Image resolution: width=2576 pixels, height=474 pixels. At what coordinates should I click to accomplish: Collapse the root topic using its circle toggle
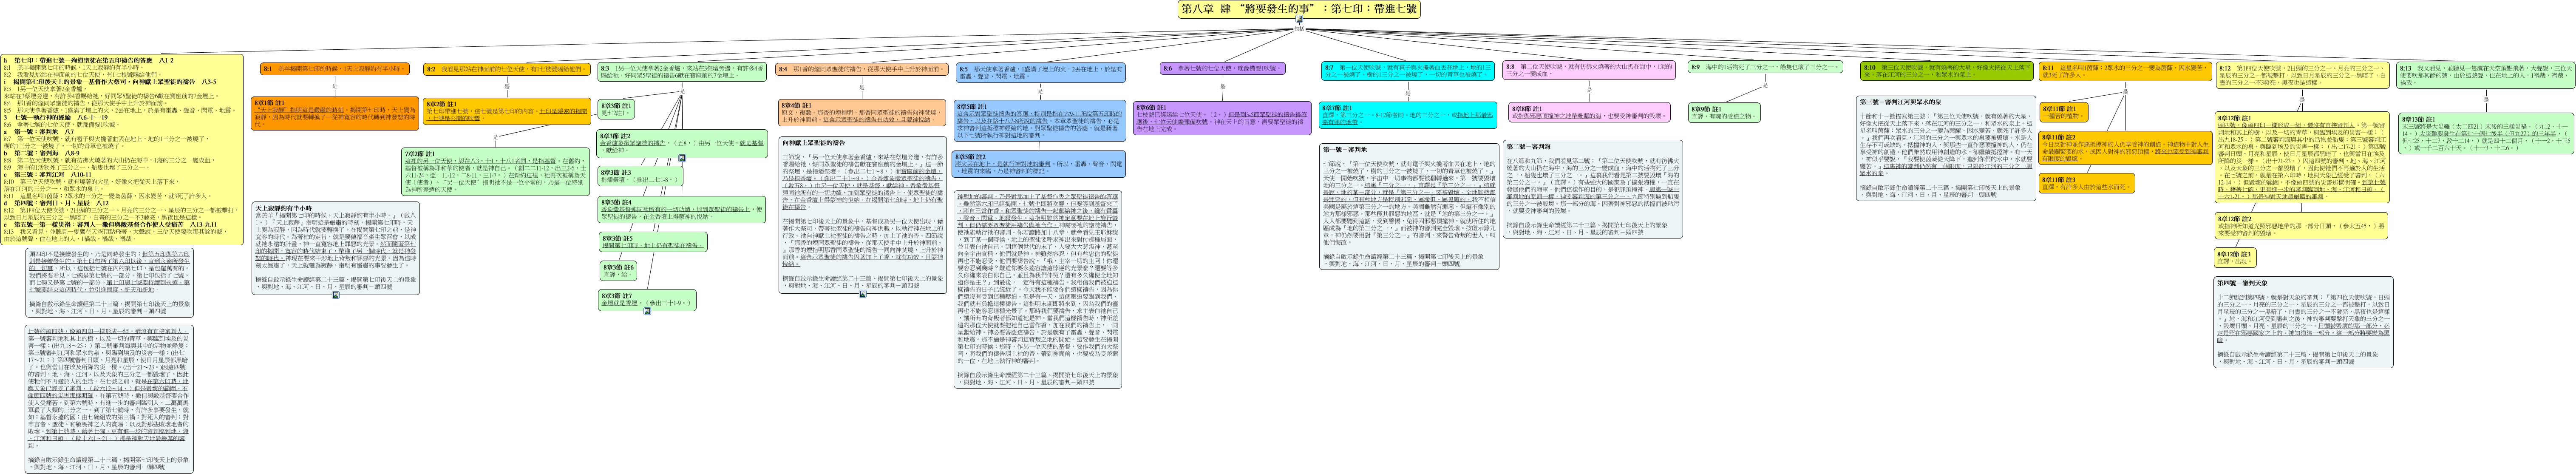point(1299,20)
